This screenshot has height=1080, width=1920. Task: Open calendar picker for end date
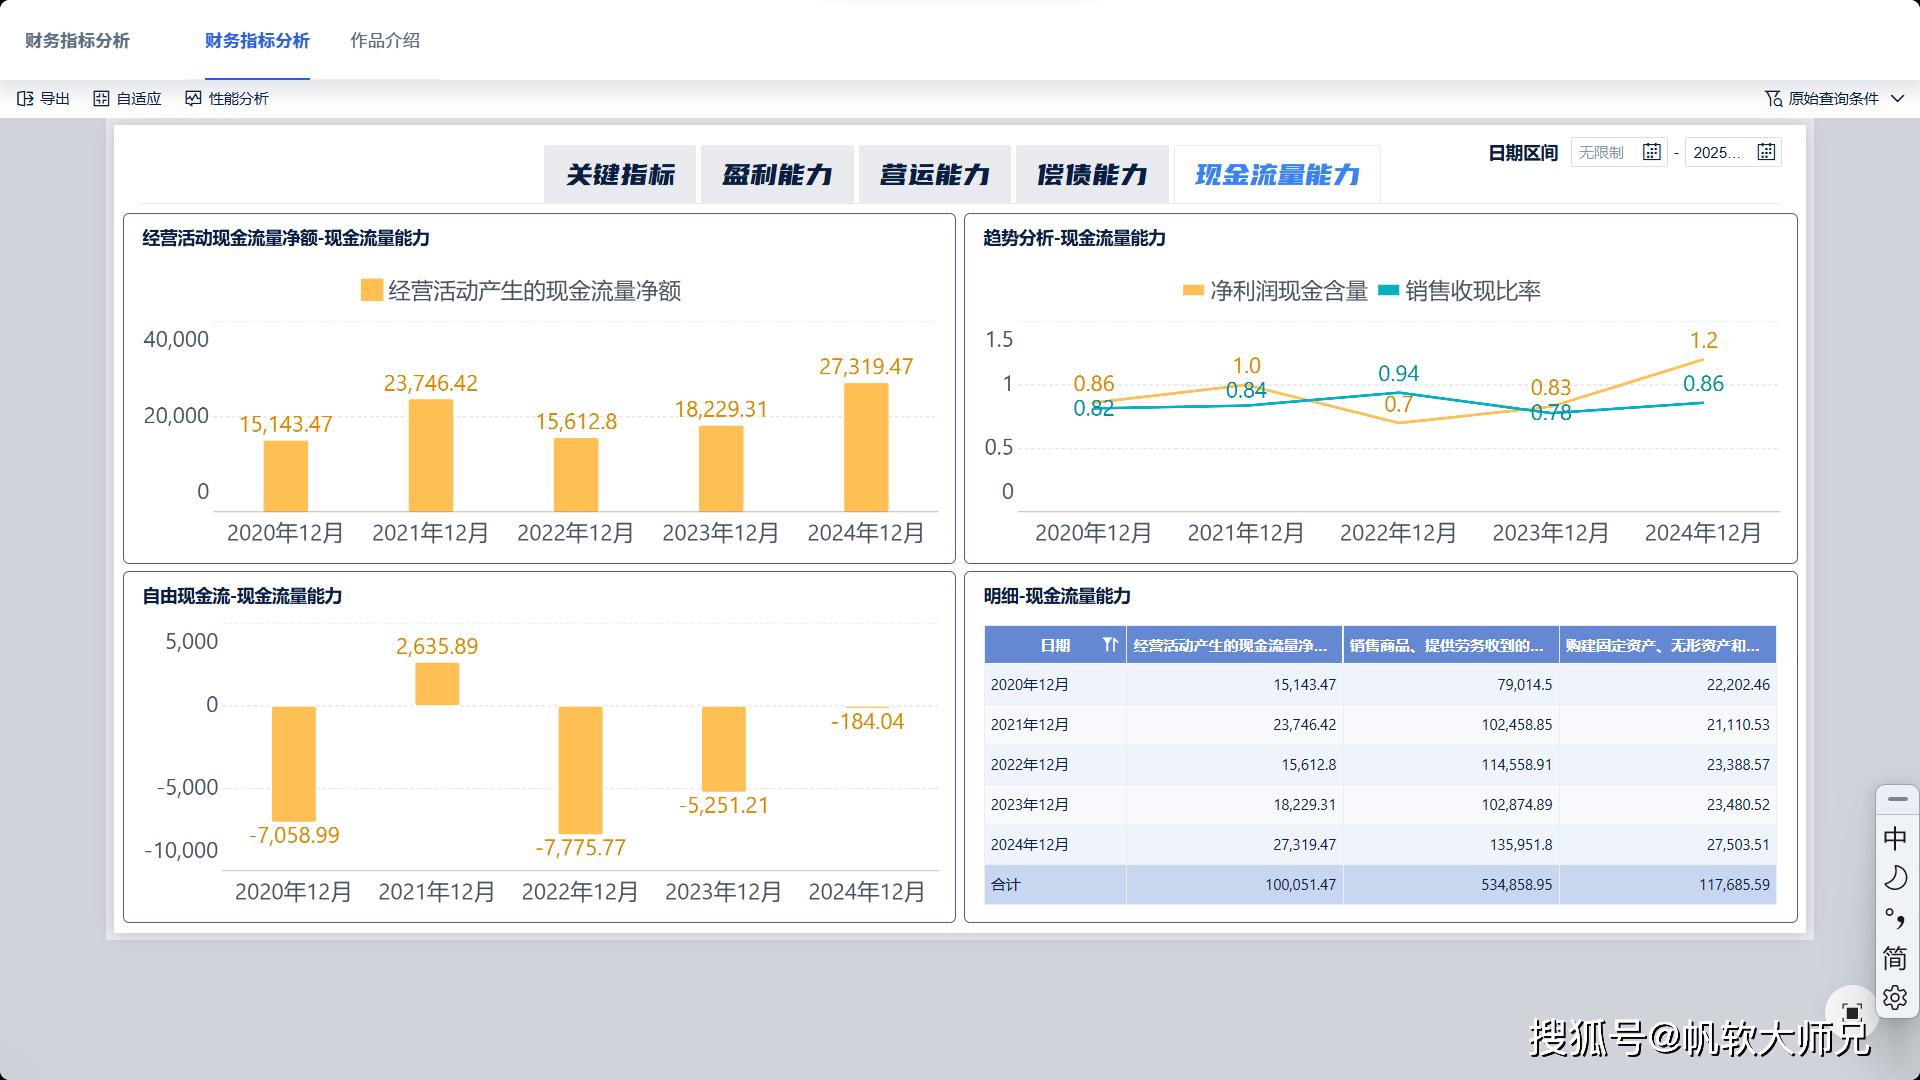1766,152
